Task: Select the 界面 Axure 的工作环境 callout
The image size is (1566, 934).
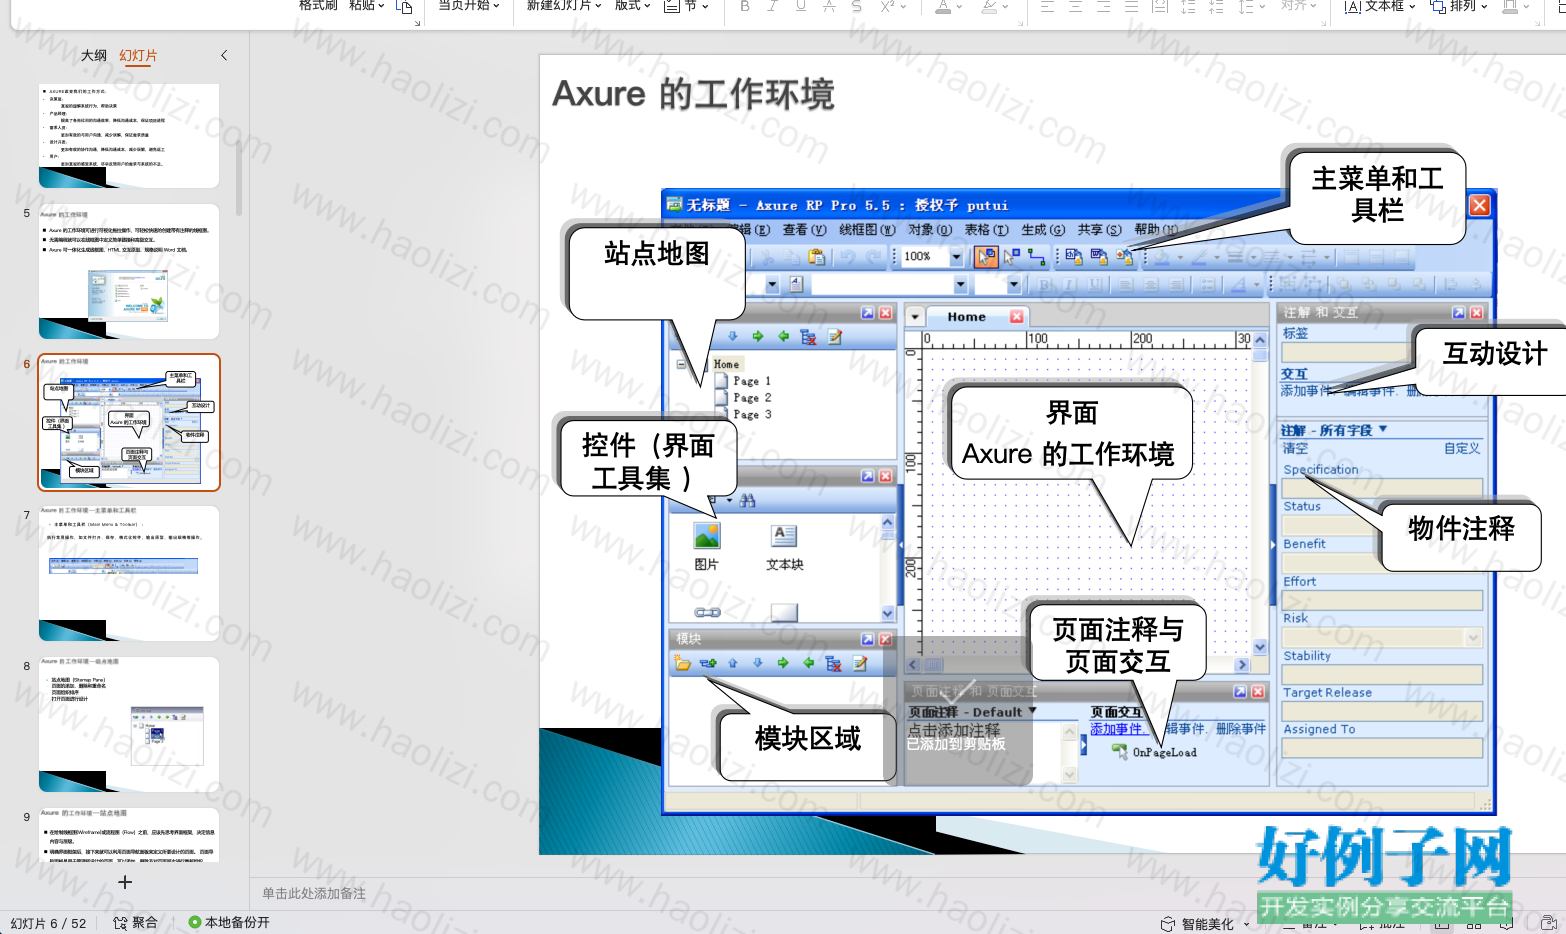Action: (1071, 433)
